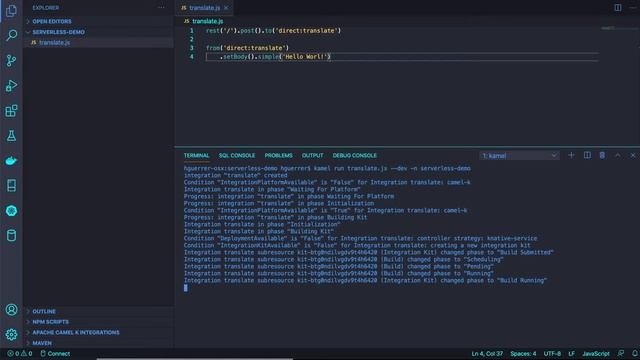Place cursor in line 4 setBody code

[x=275, y=57]
